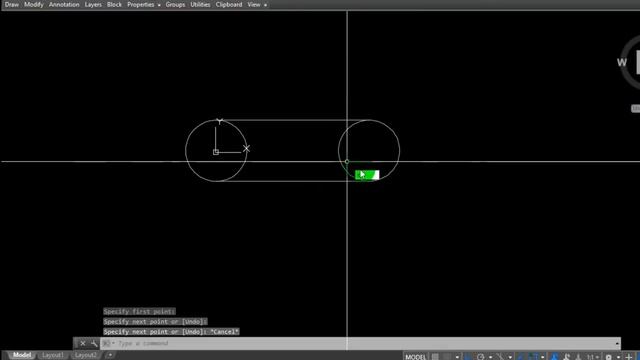Open workspace switching gear icon
640x360 pixels.
click(609, 357)
